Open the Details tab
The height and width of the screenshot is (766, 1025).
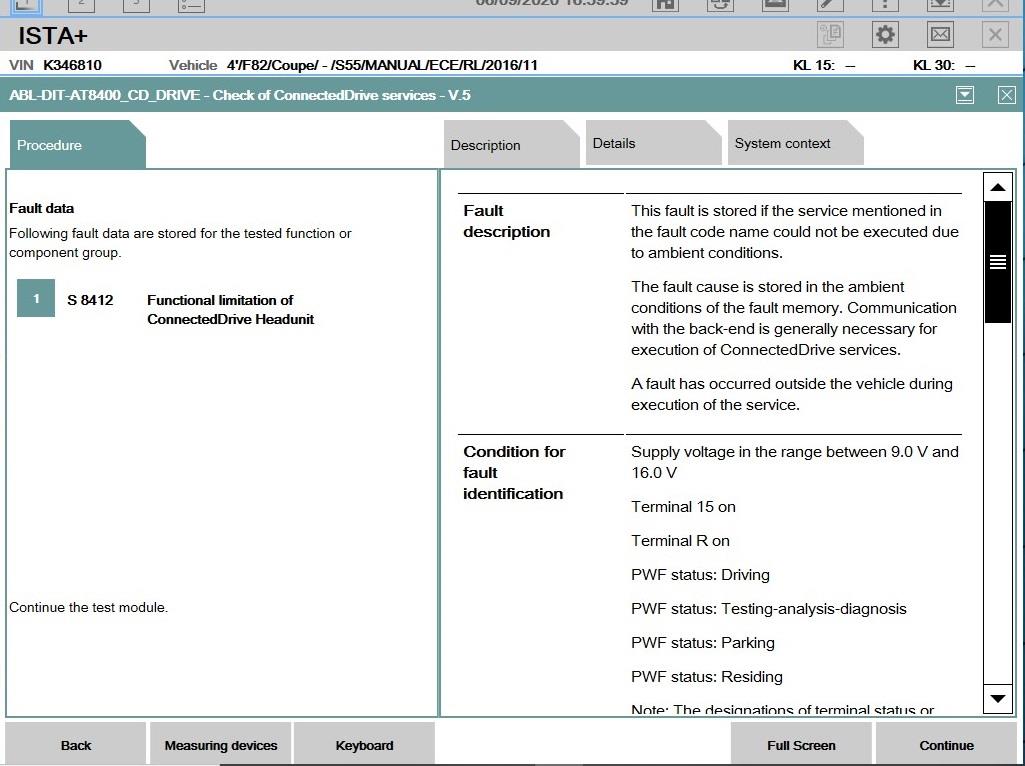coord(653,143)
